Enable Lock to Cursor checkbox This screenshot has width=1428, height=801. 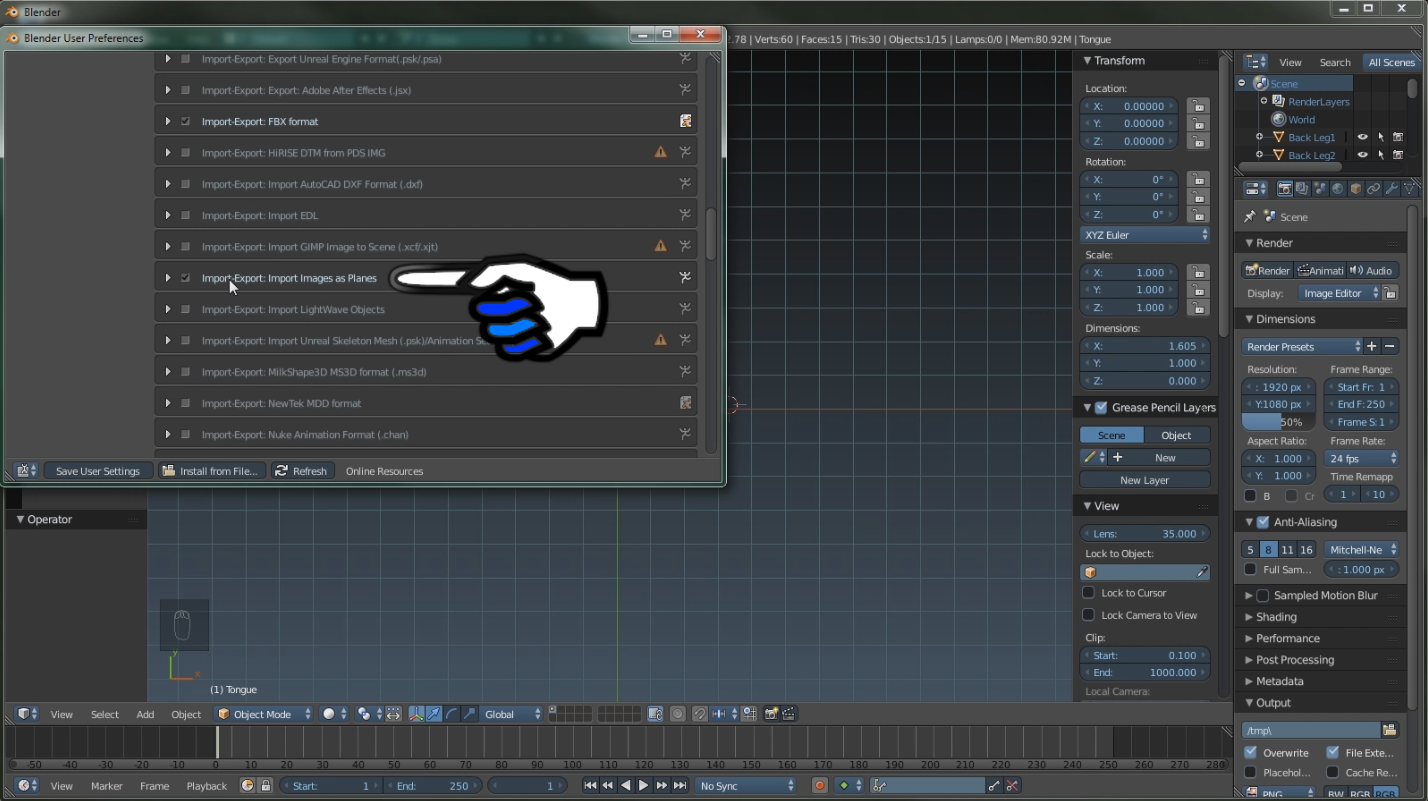pyautogui.click(x=1089, y=593)
